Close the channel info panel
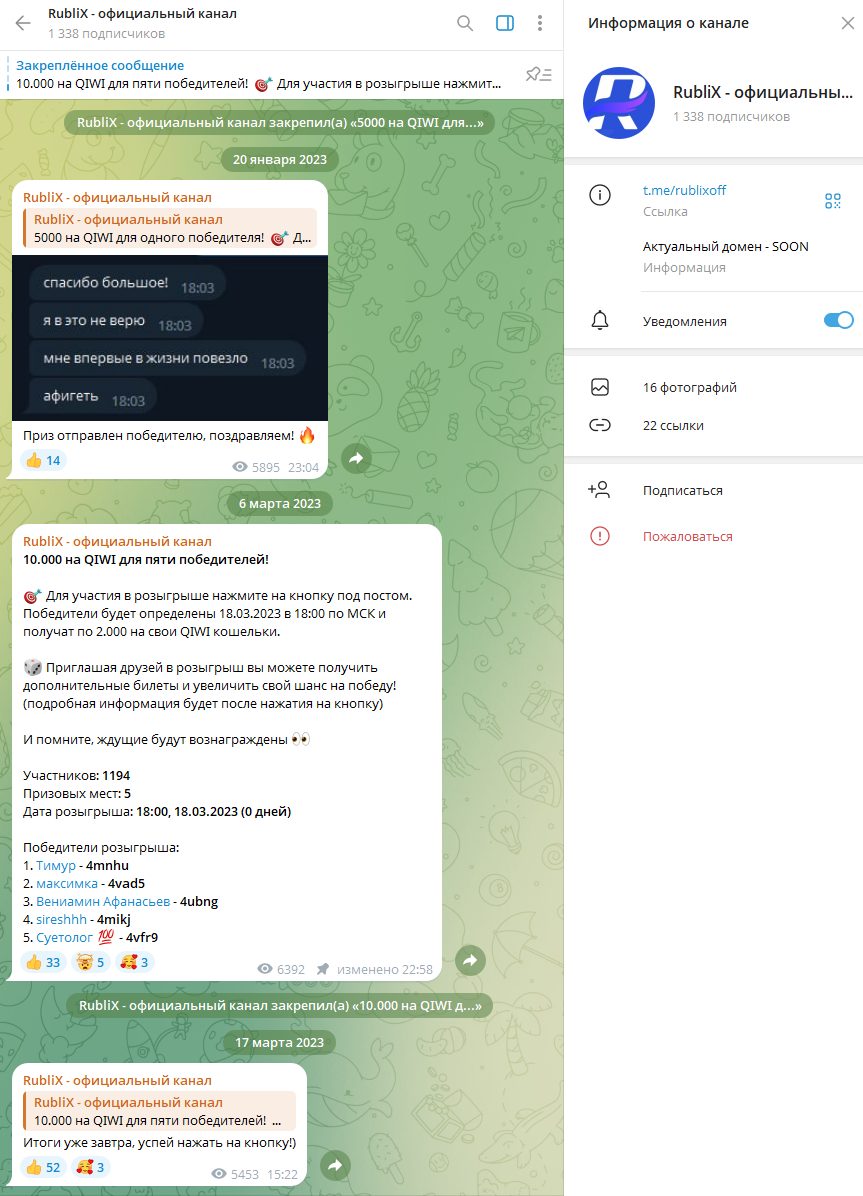This screenshot has height=1196, width=863. tap(847, 23)
